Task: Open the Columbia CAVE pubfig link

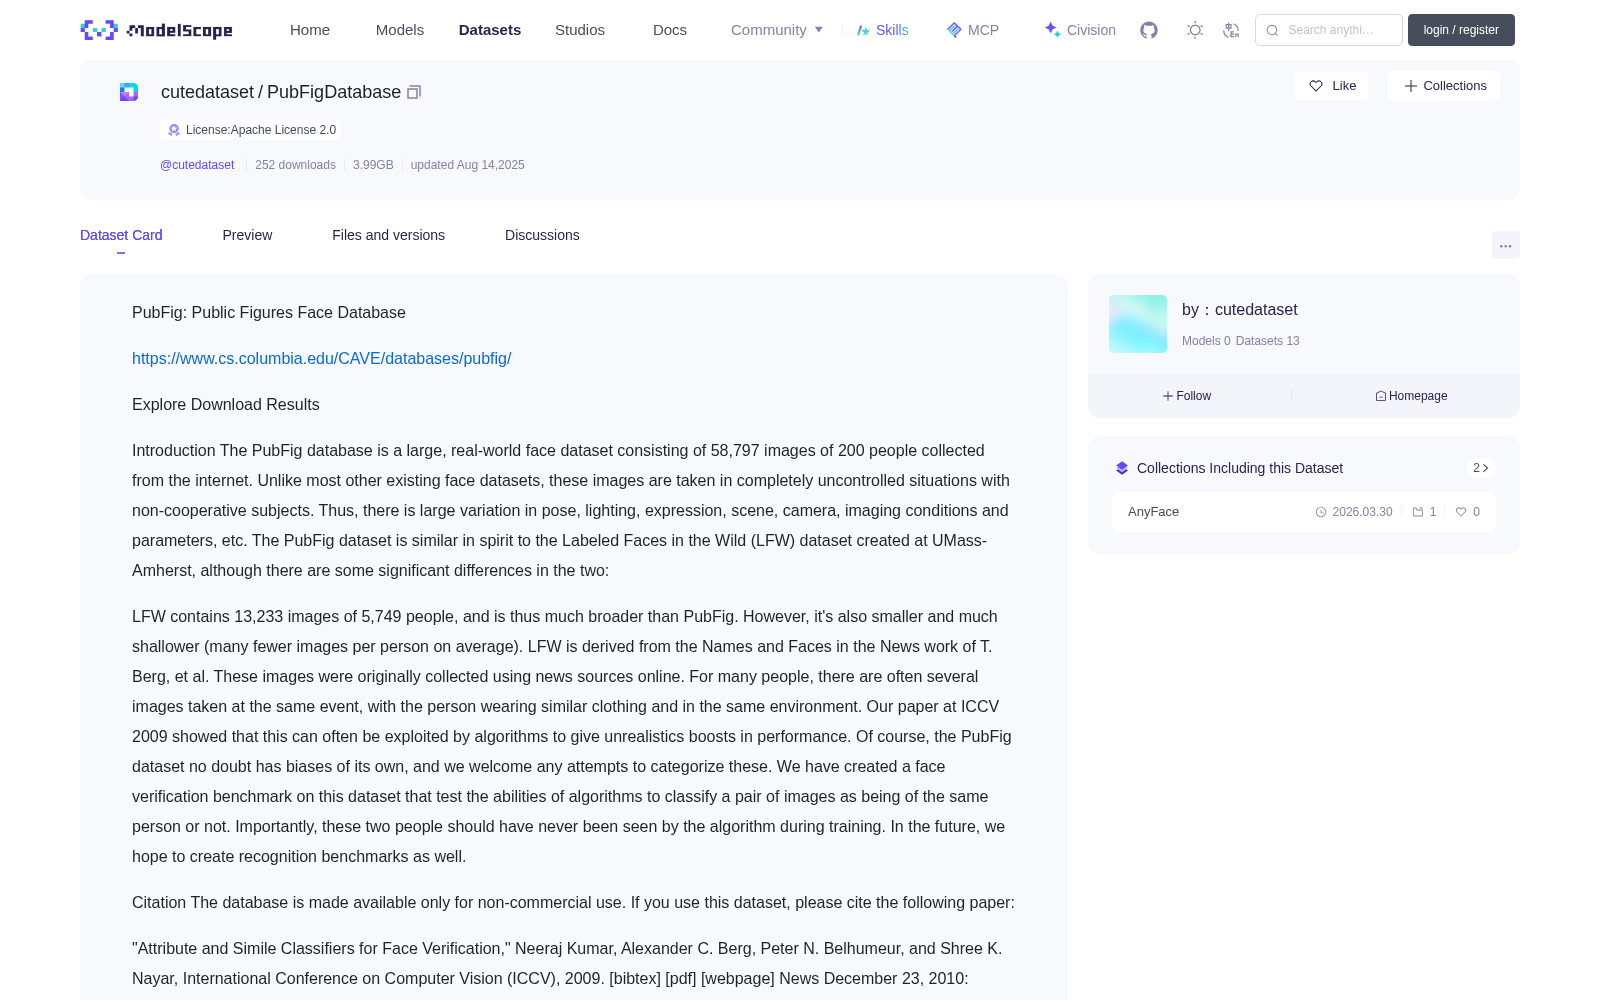Action: point(322,359)
